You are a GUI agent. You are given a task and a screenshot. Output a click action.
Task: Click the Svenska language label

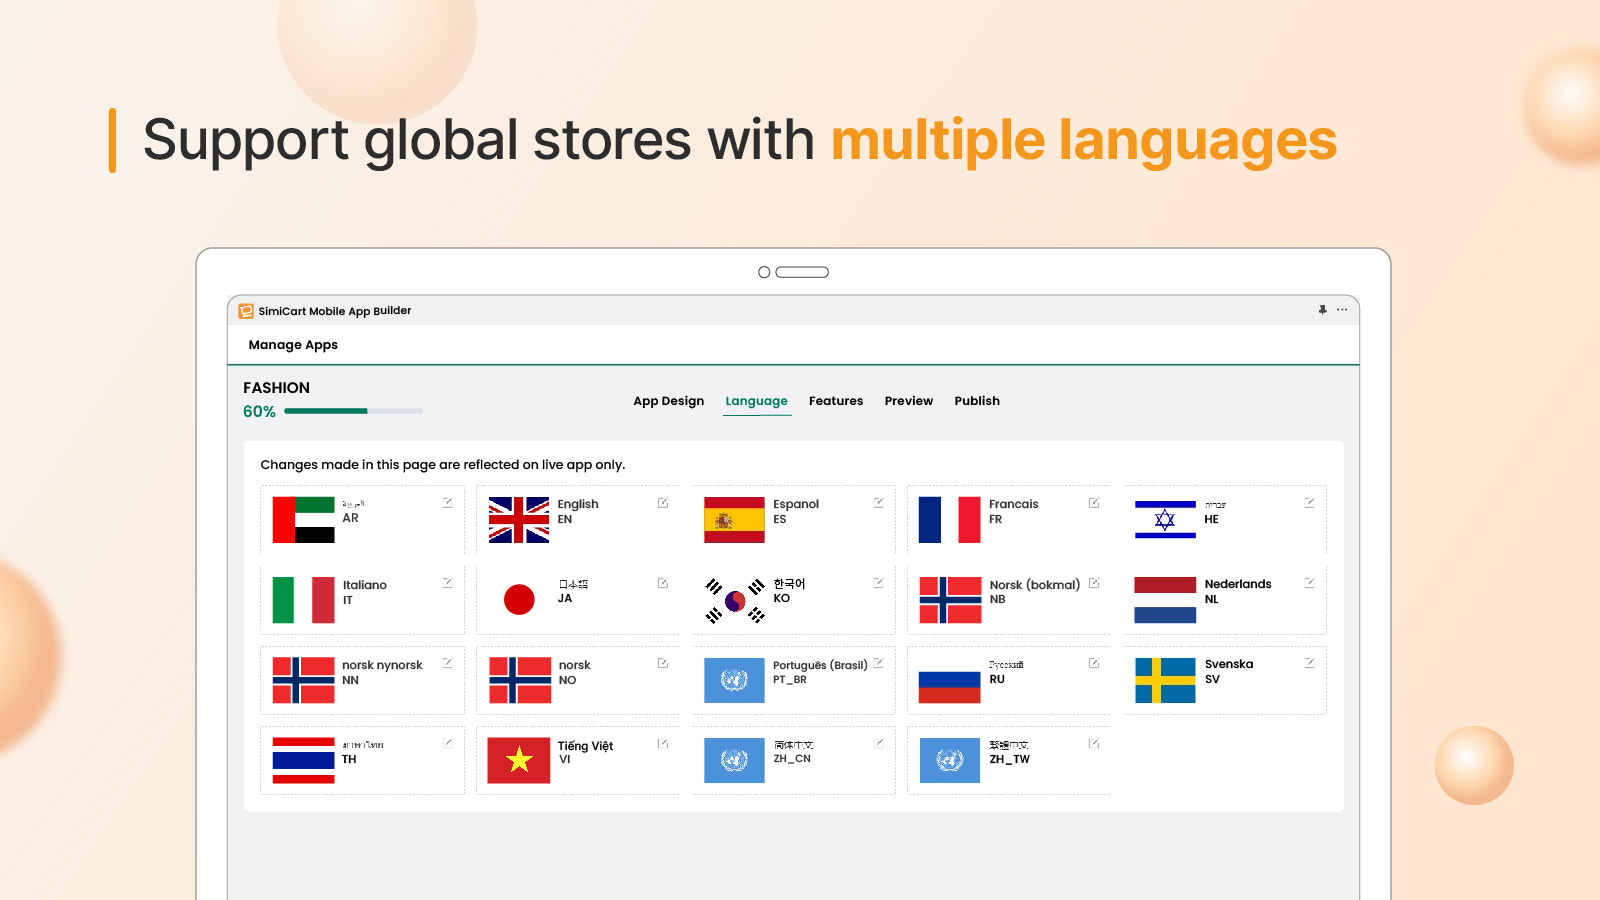point(1229,664)
